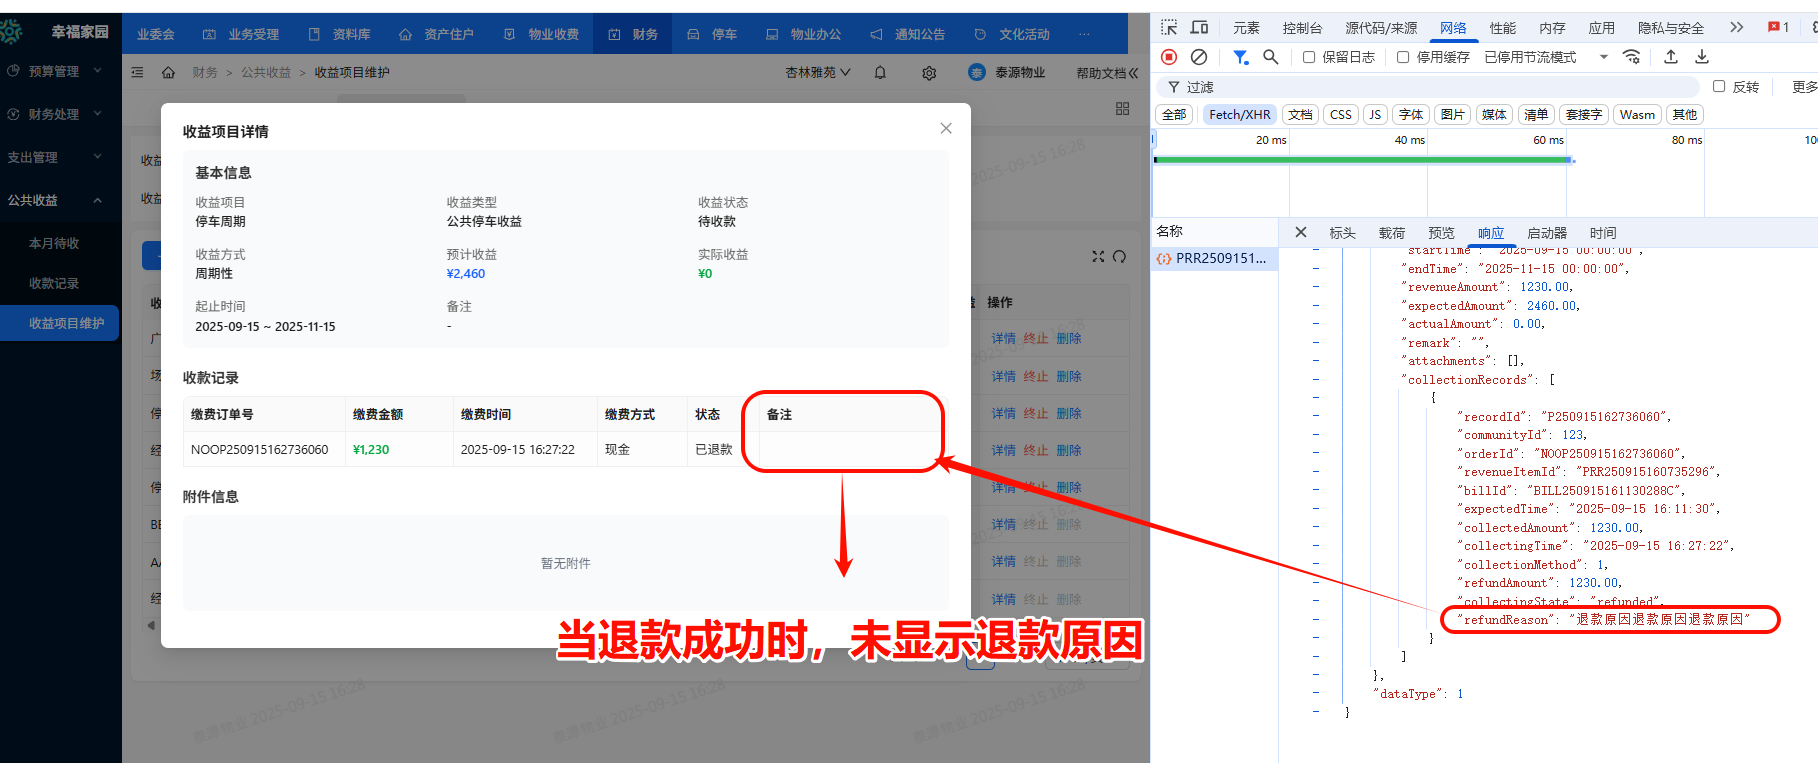Tick the 反转 filter checkbox

1719,86
